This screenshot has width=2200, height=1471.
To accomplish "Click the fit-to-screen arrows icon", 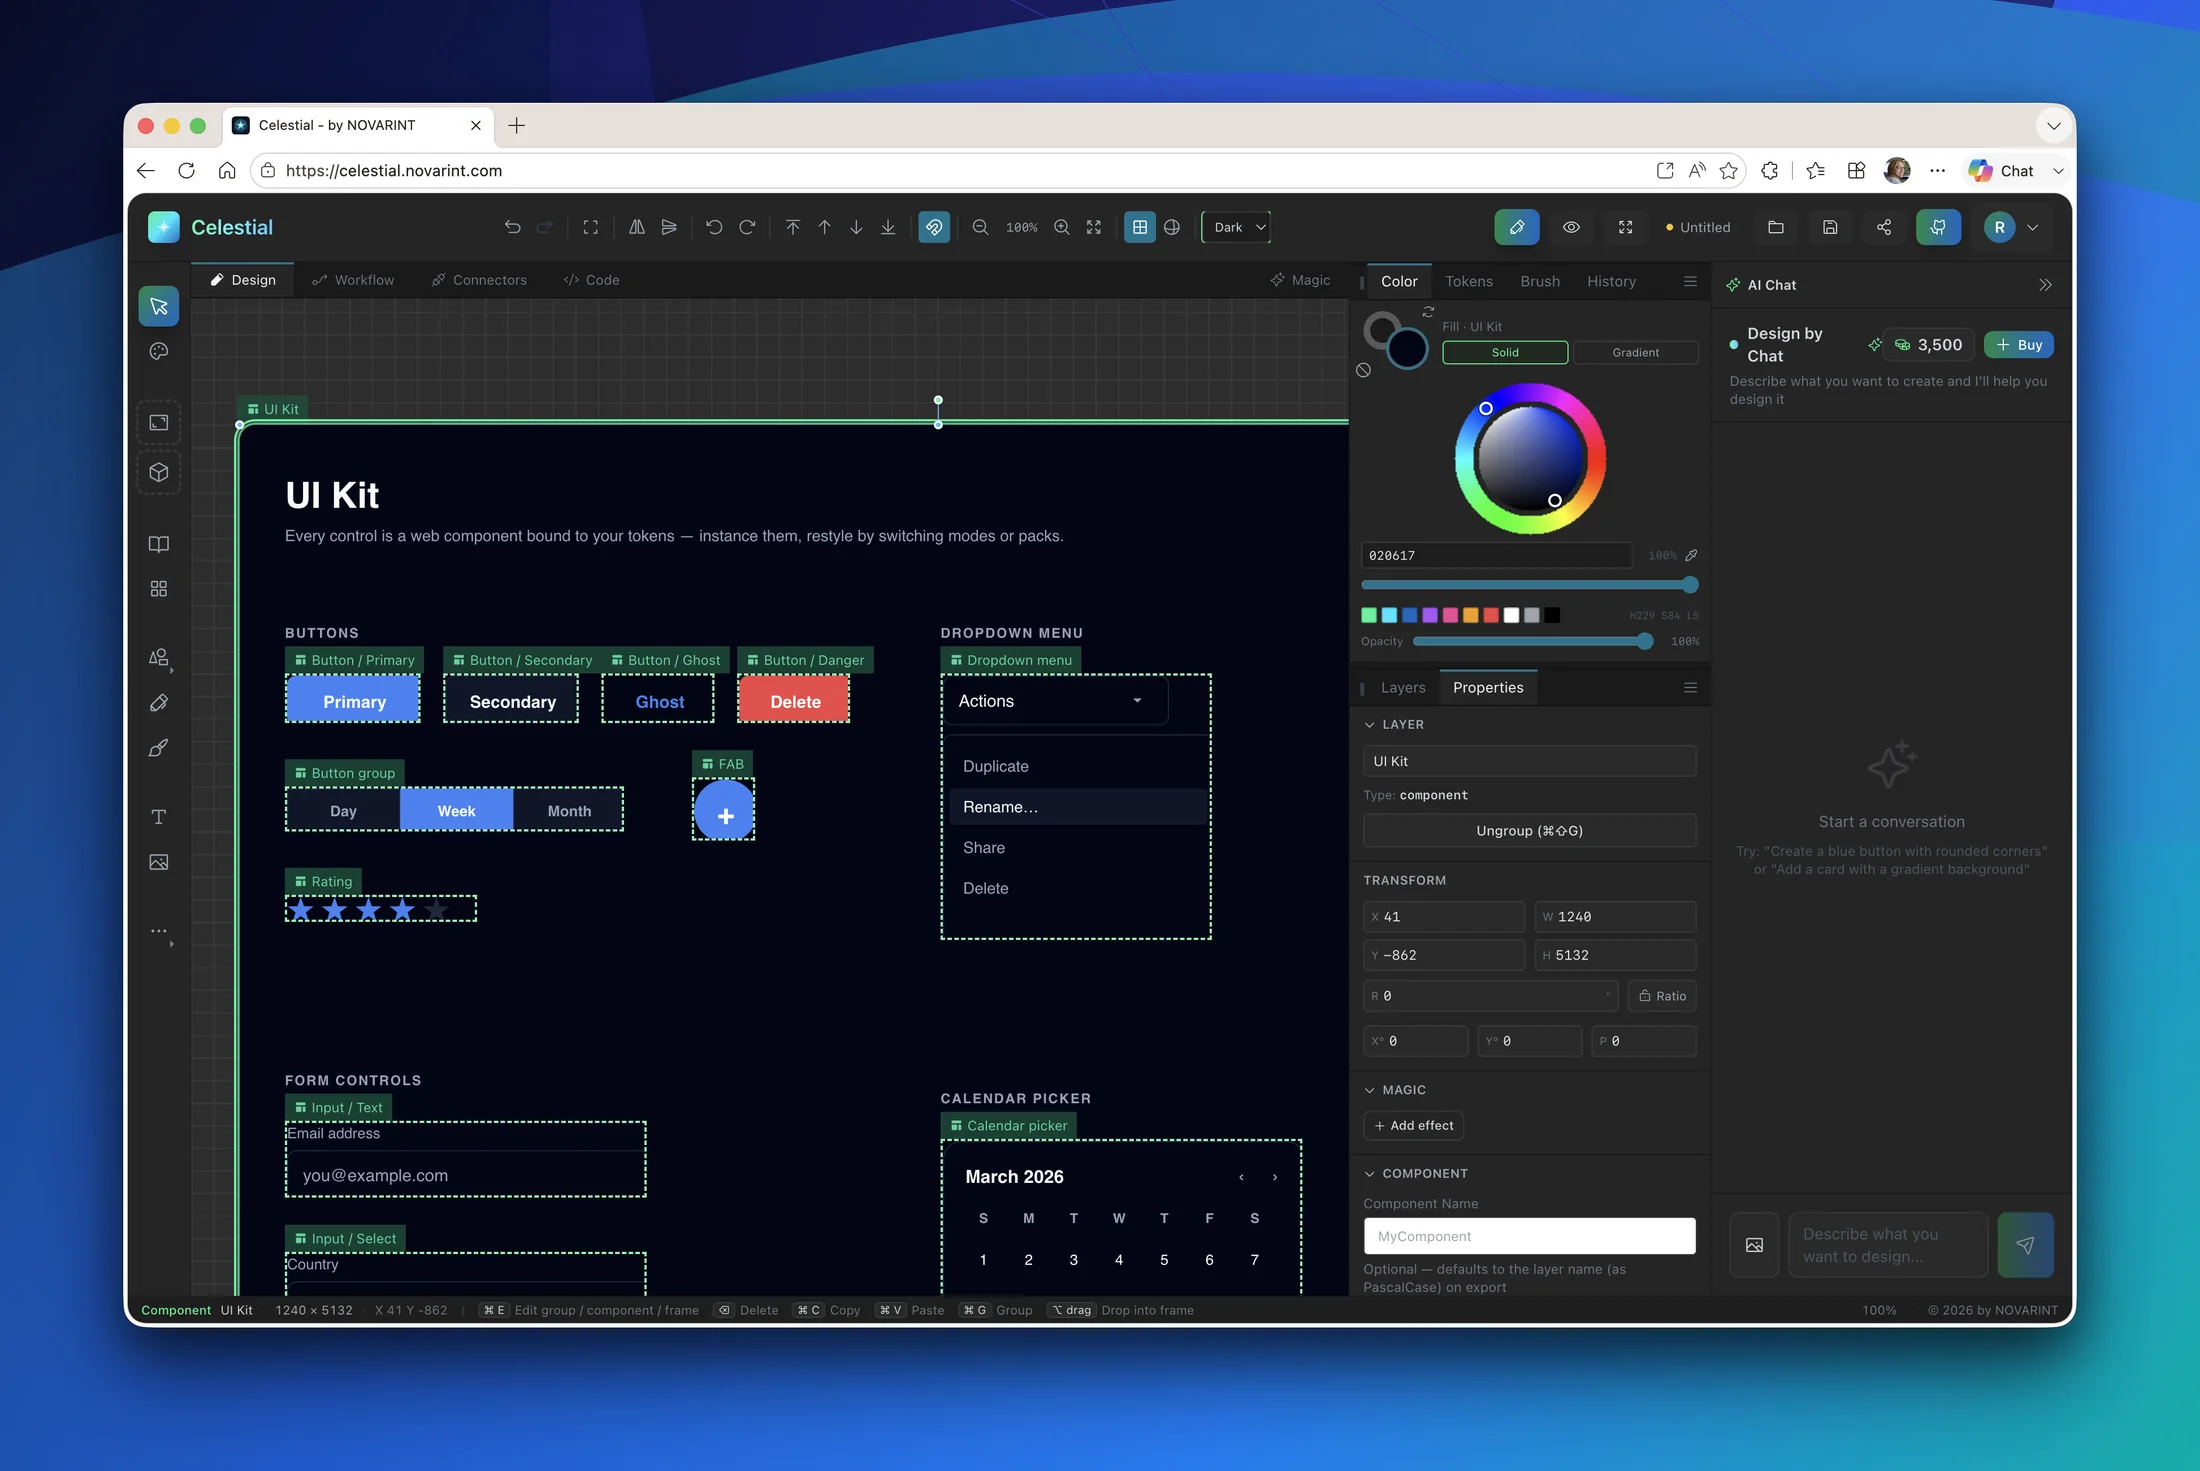I will [x=1094, y=227].
